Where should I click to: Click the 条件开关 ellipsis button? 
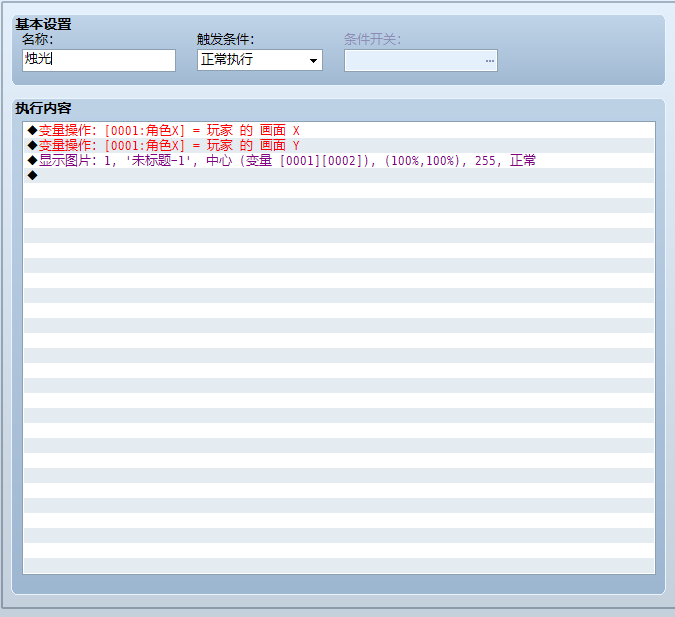point(489,60)
